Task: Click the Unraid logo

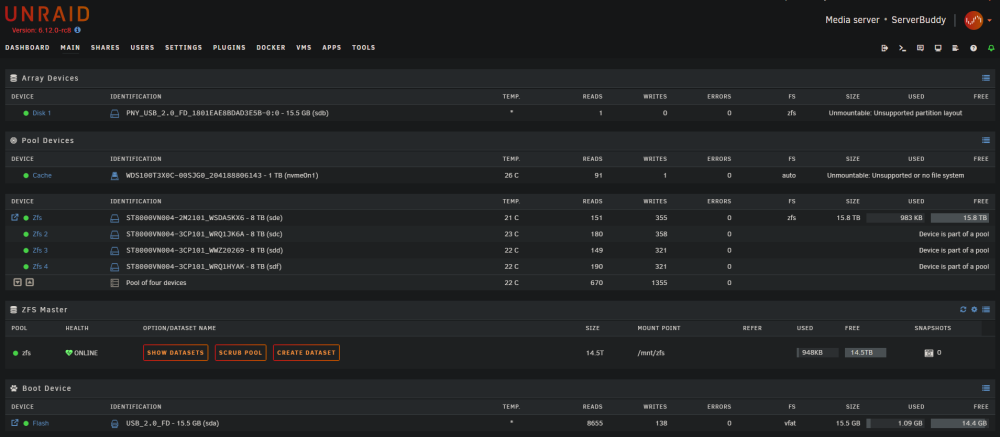Action: tap(47, 14)
